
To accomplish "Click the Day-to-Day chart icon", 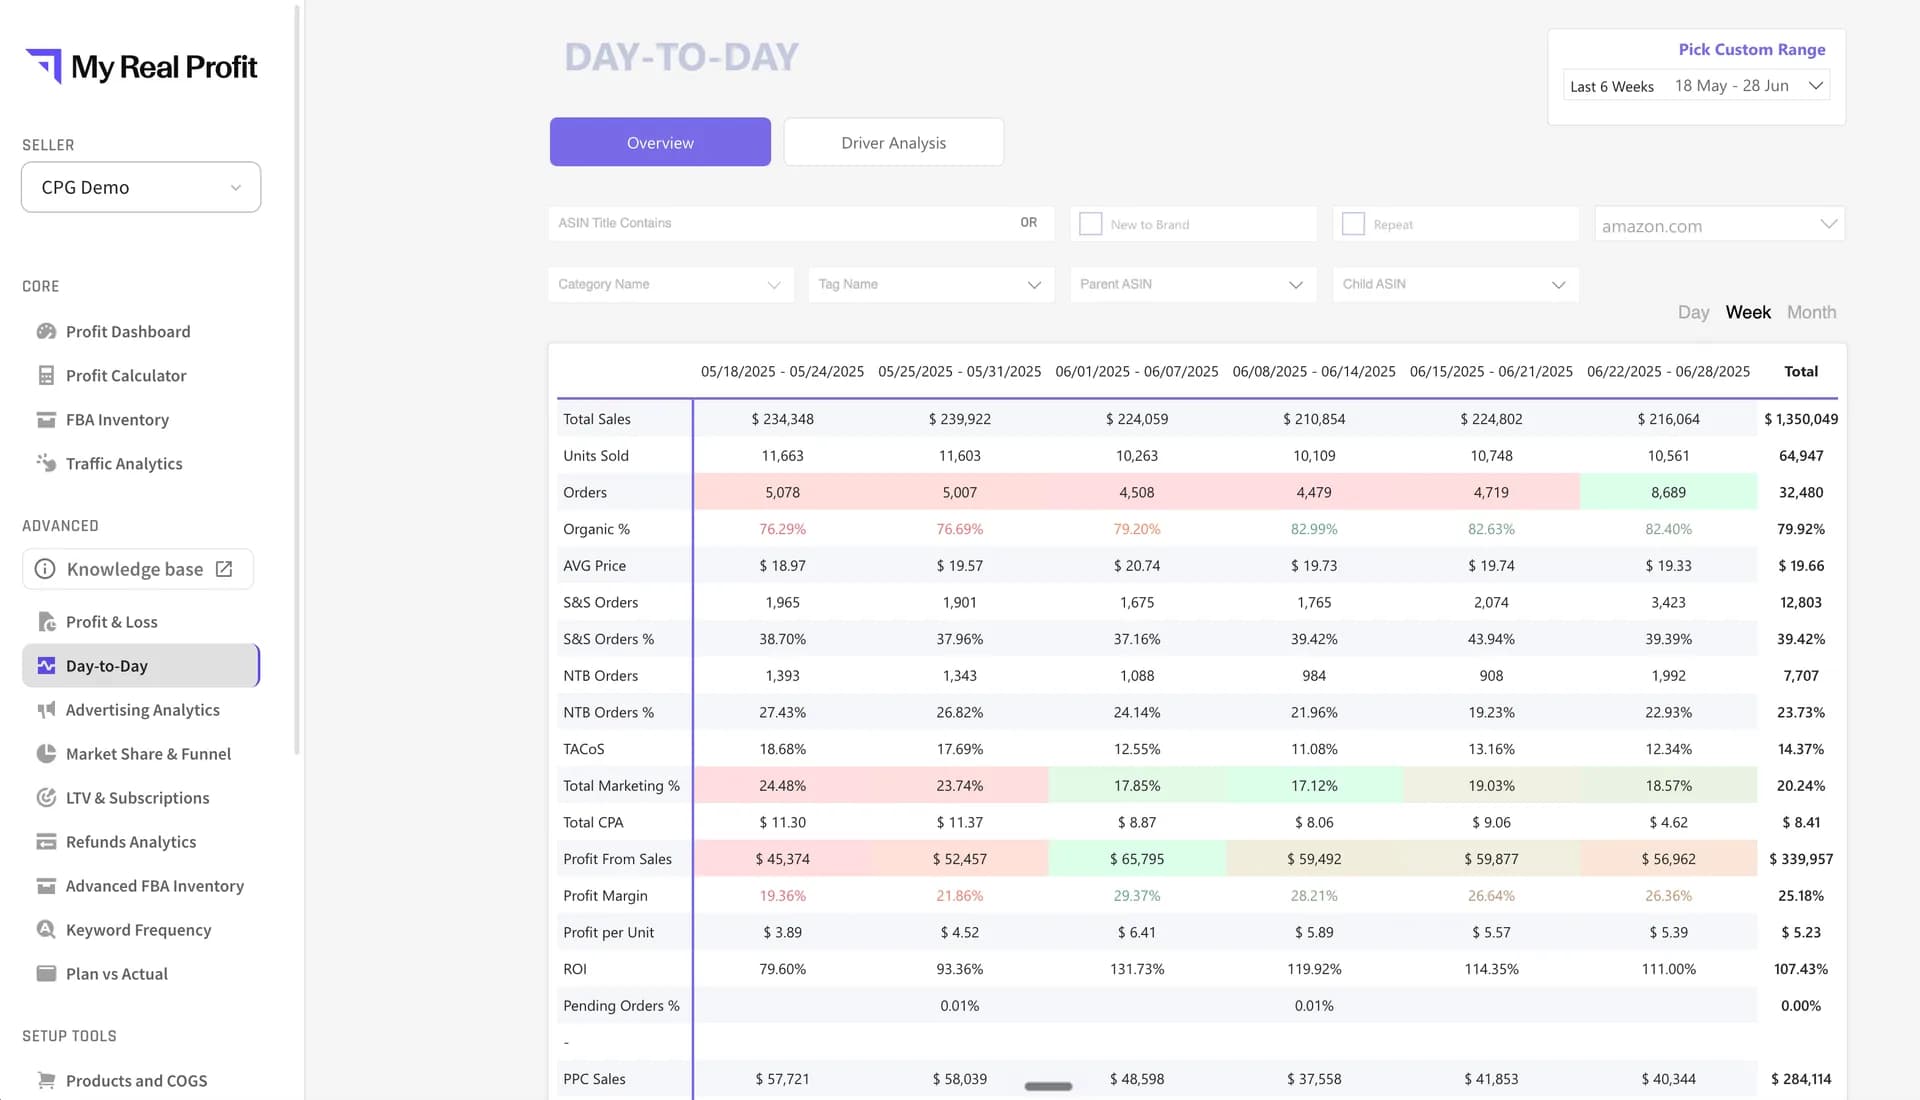I will (46, 665).
